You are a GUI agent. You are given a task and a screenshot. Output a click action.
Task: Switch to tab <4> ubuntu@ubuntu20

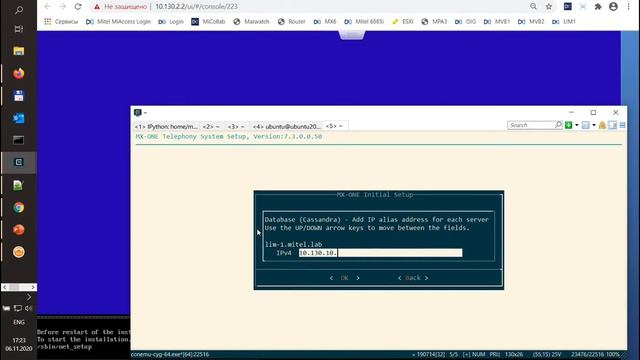point(287,127)
